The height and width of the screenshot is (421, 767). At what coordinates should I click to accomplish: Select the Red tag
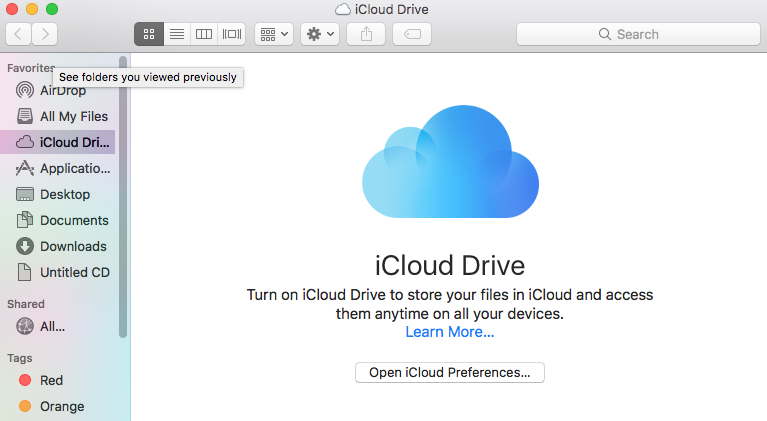(x=58, y=380)
